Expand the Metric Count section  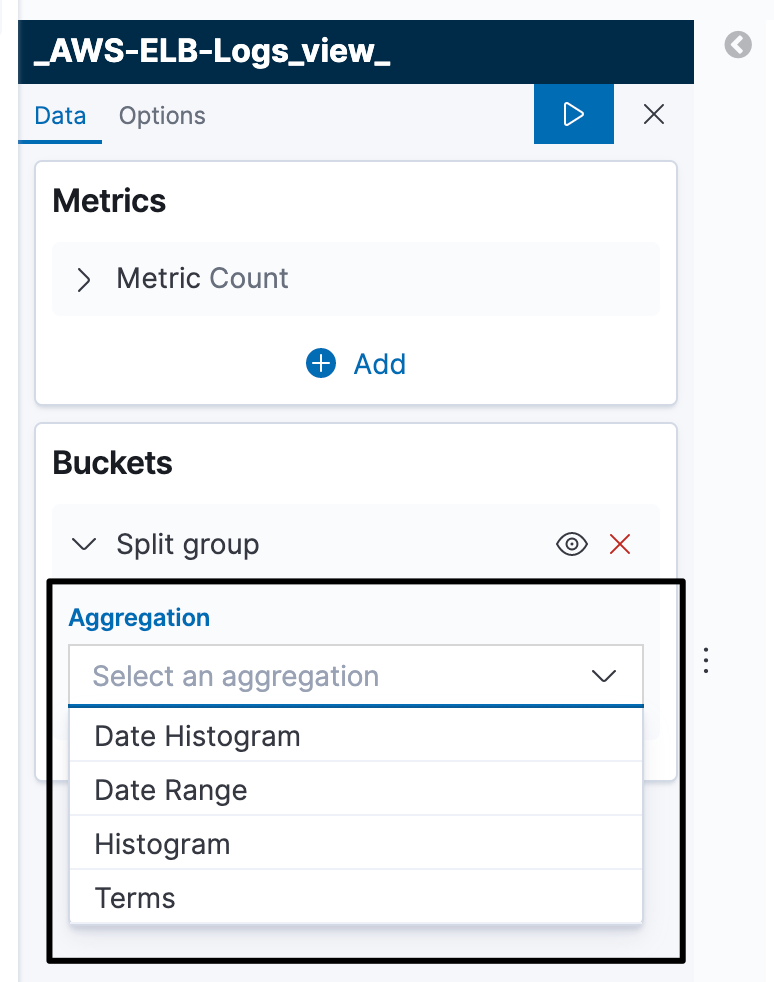(x=83, y=279)
